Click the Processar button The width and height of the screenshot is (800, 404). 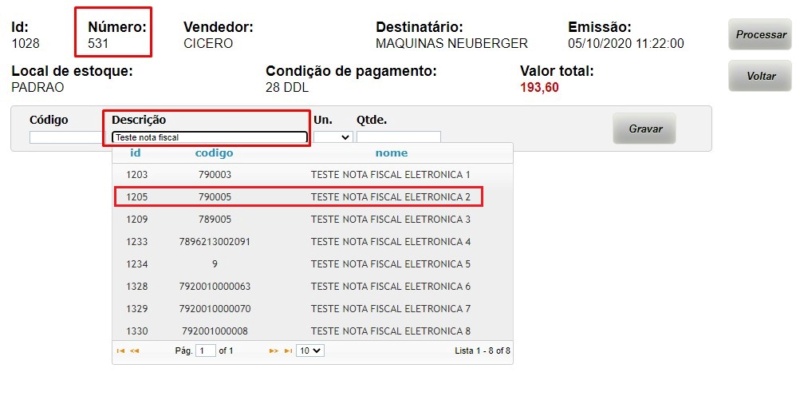point(760,35)
